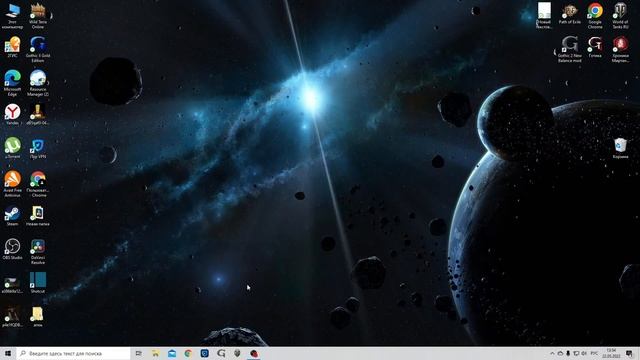Select the Resource Manager desktop icon
The width and height of the screenshot is (640, 360).
click(38, 83)
